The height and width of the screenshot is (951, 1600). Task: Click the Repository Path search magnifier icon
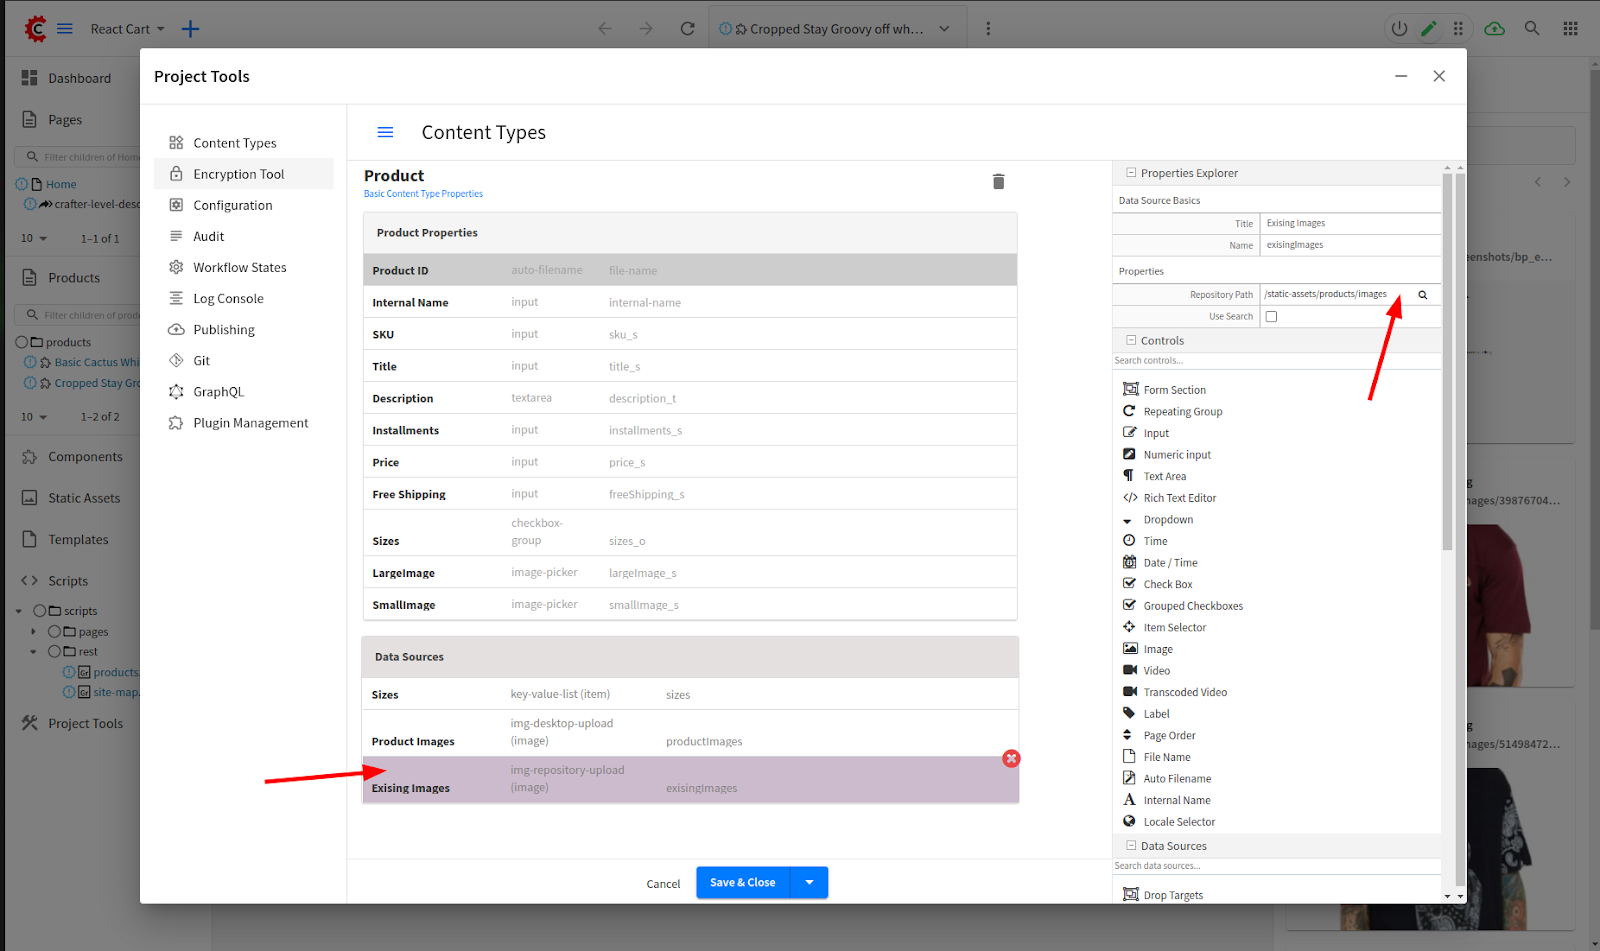click(1423, 295)
